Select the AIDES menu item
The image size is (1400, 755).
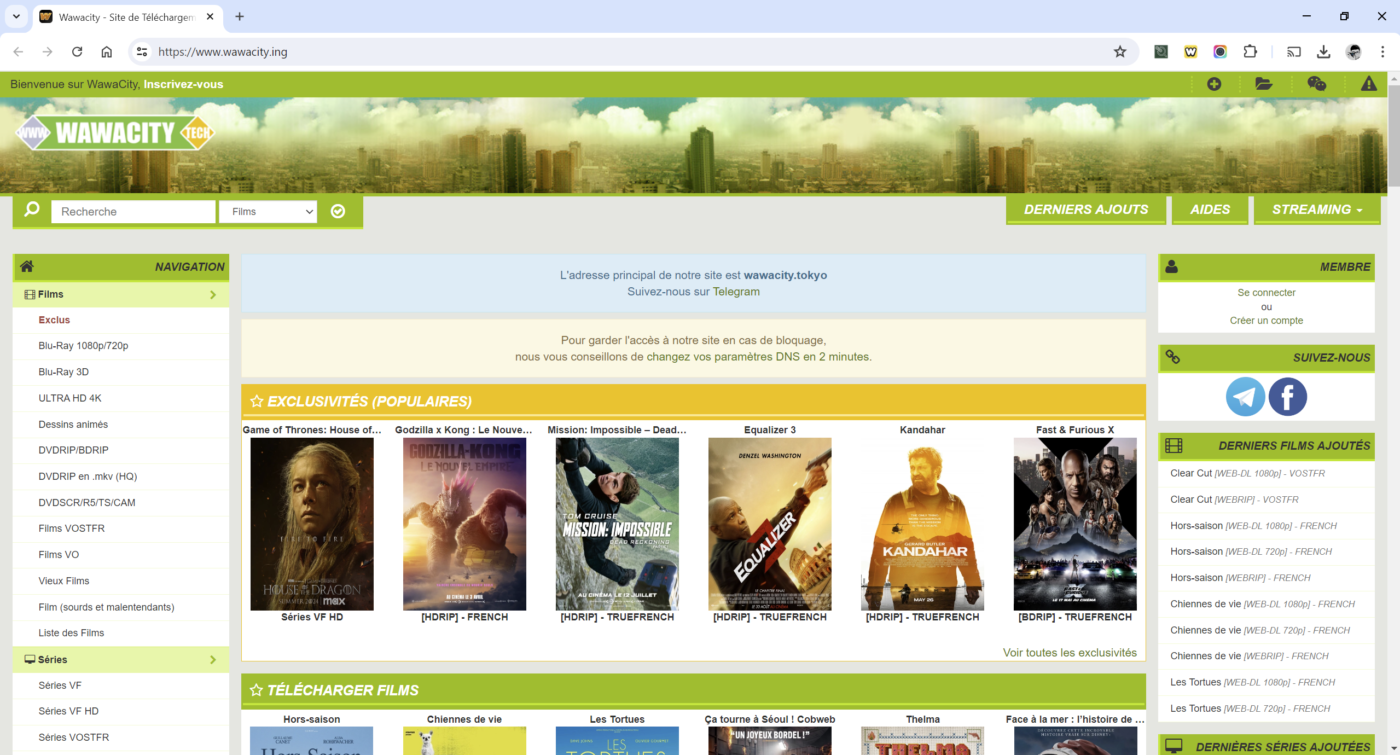pyautogui.click(x=1210, y=210)
